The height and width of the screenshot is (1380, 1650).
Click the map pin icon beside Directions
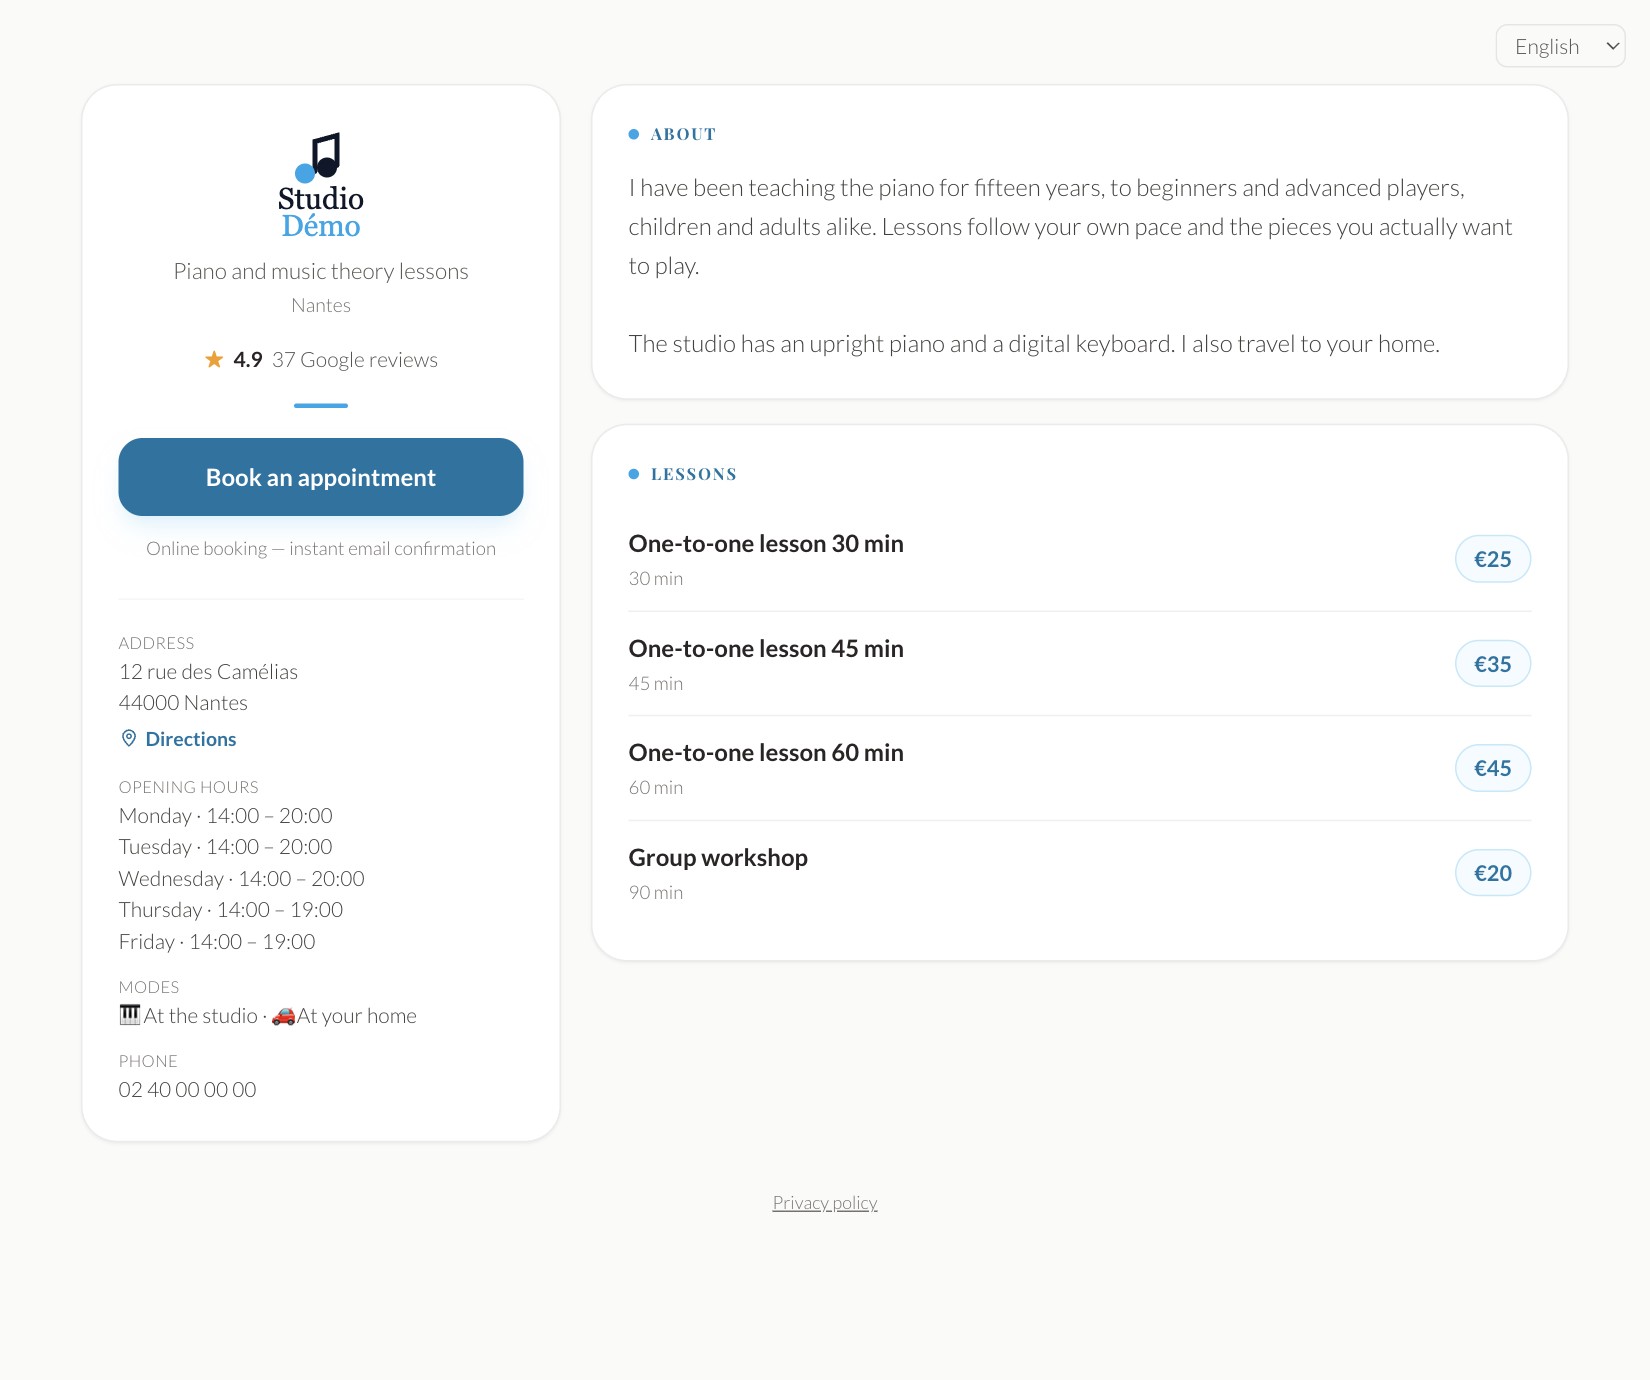pos(129,738)
